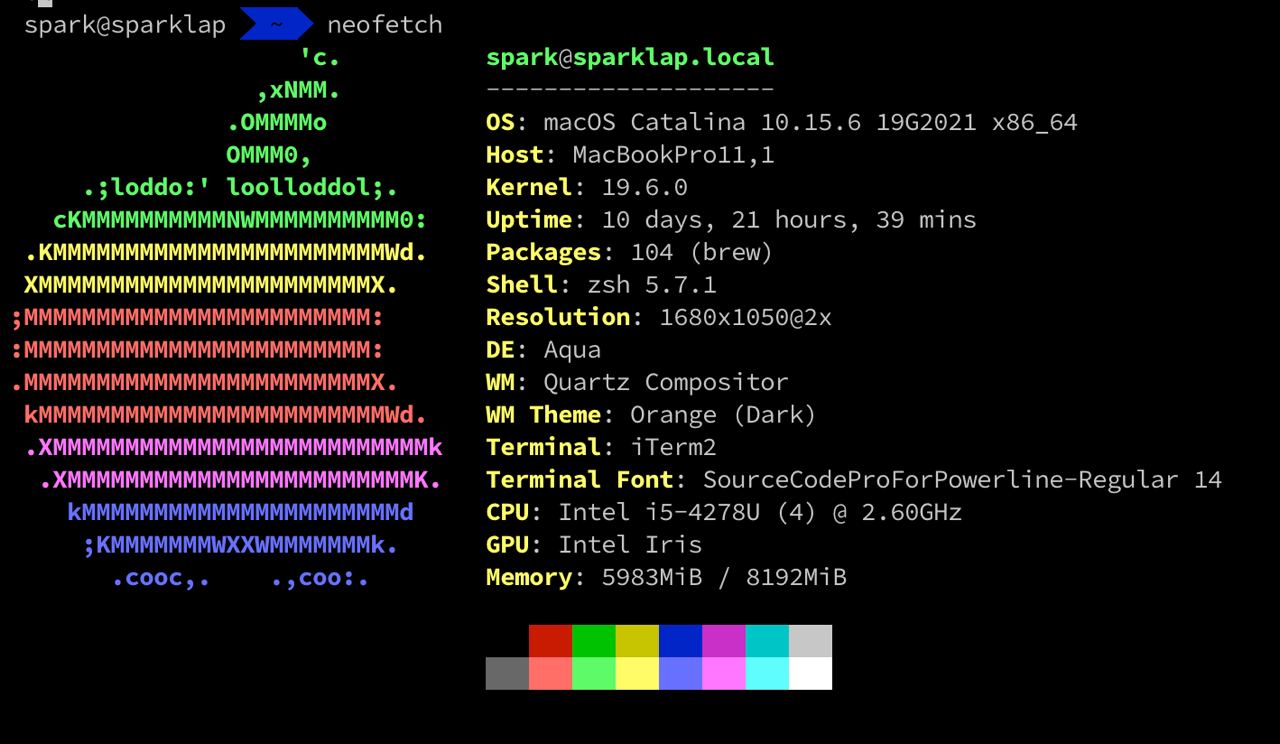Click the light blue periwinkle block
Screen dimensions: 1280x744
click(x=680, y=673)
